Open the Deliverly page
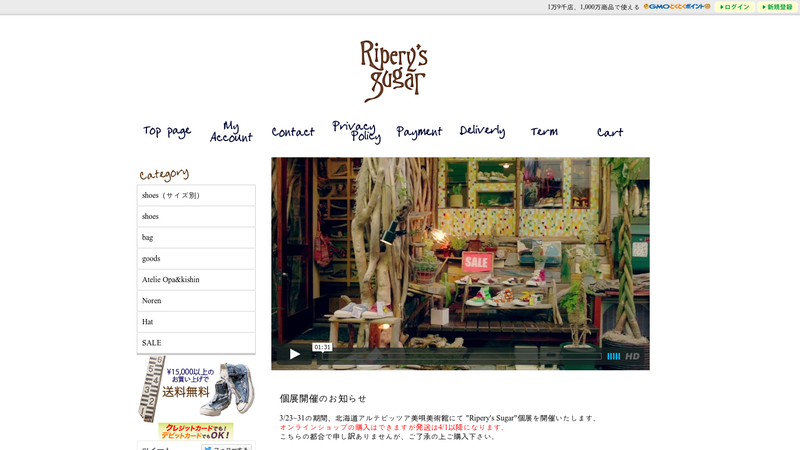The width and height of the screenshot is (800, 450). click(x=482, y=131)
